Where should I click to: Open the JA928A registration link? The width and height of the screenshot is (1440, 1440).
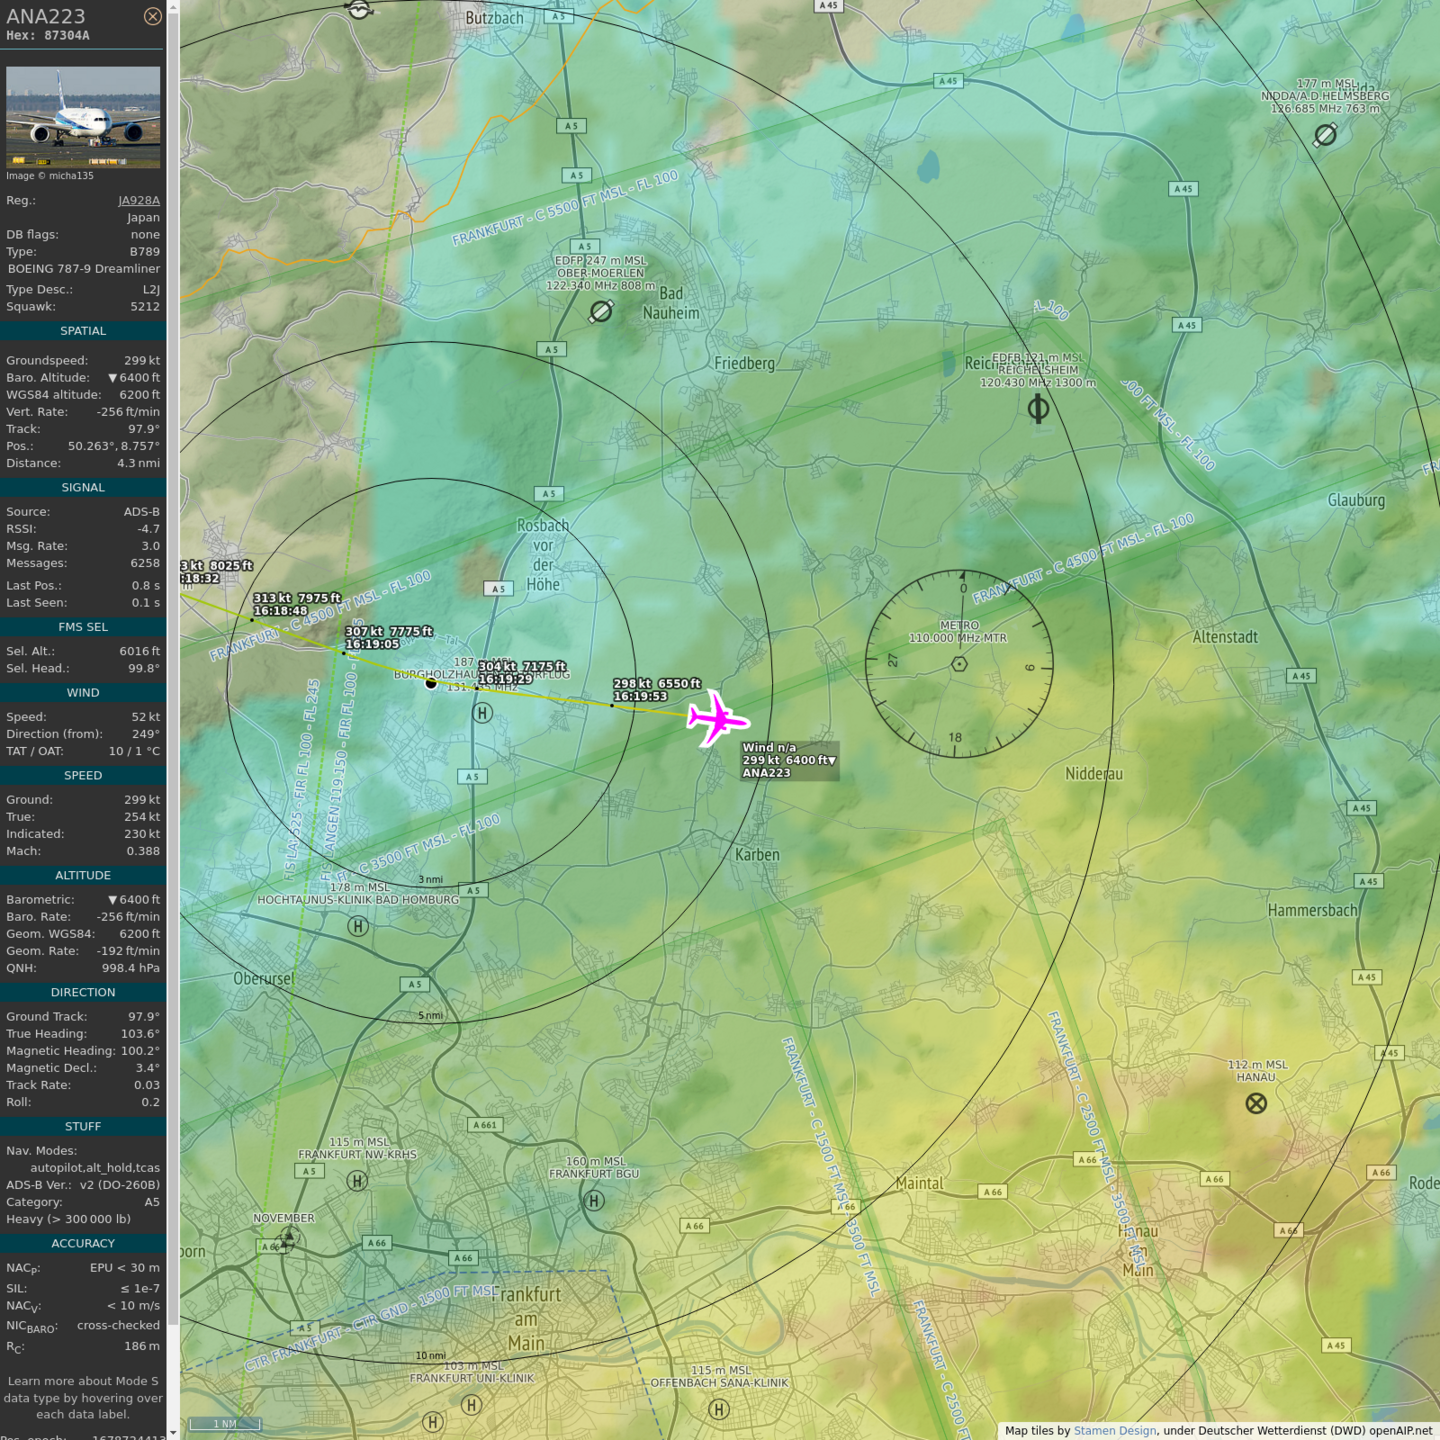(x=138, y=200)
